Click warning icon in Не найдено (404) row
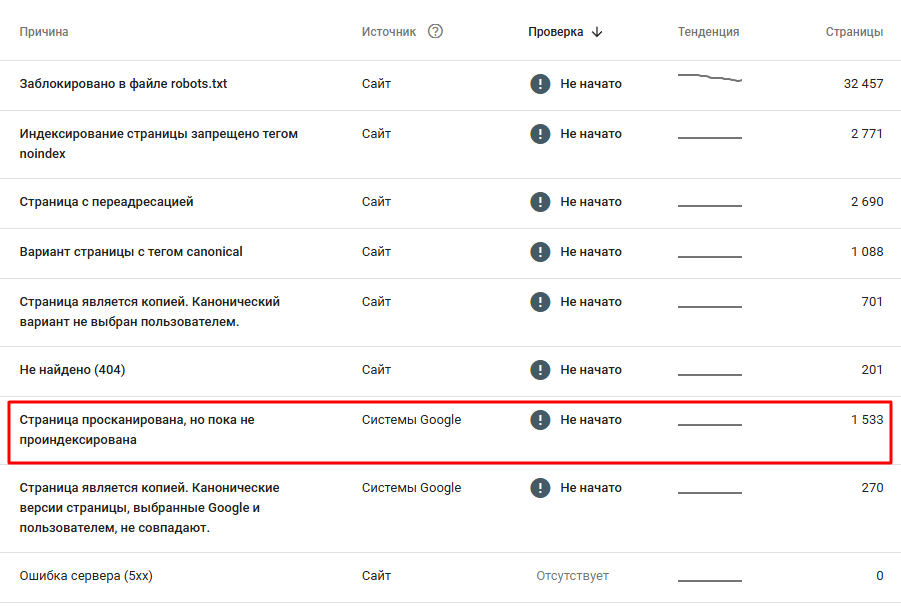This screenshot has height=606, width=901. point(540,370)
